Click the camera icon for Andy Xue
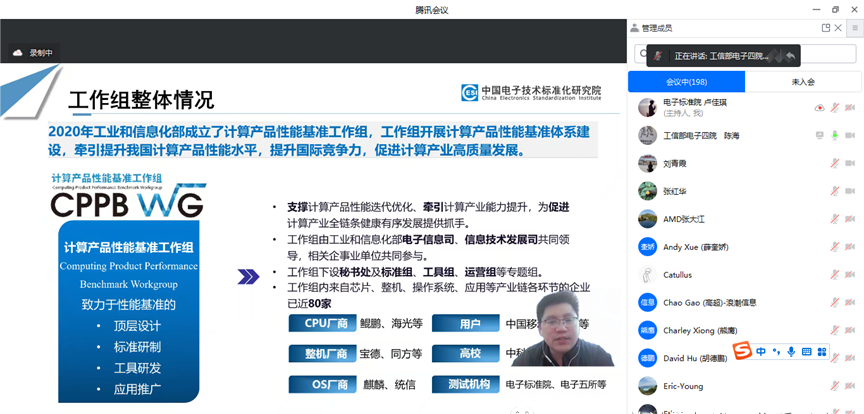The image size is (864, 414). coord(850,246)
